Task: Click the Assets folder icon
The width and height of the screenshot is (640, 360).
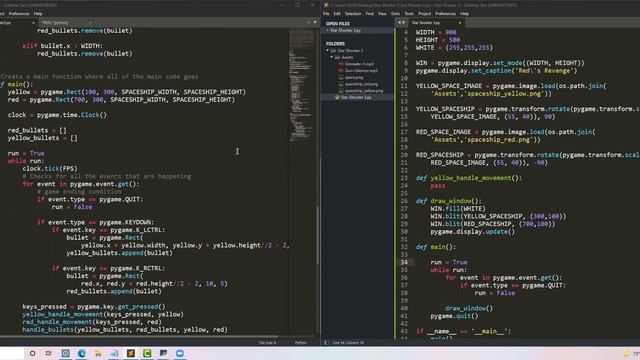Action: point(337,58)
